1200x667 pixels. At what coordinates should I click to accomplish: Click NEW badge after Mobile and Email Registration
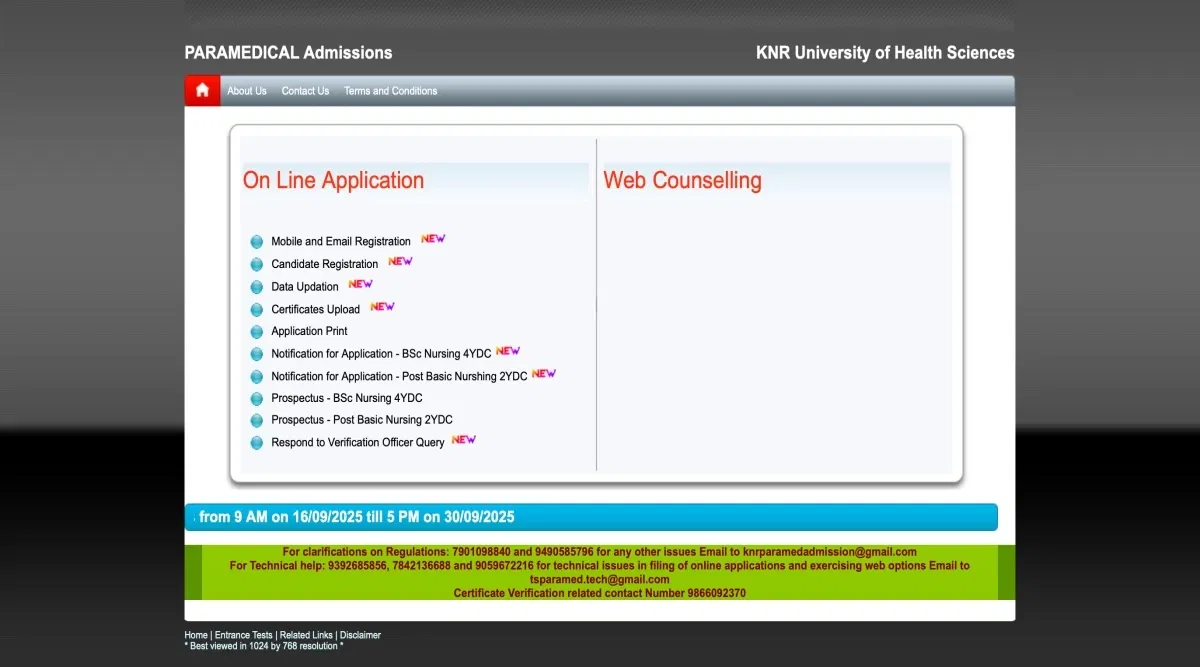click(433, 239)
